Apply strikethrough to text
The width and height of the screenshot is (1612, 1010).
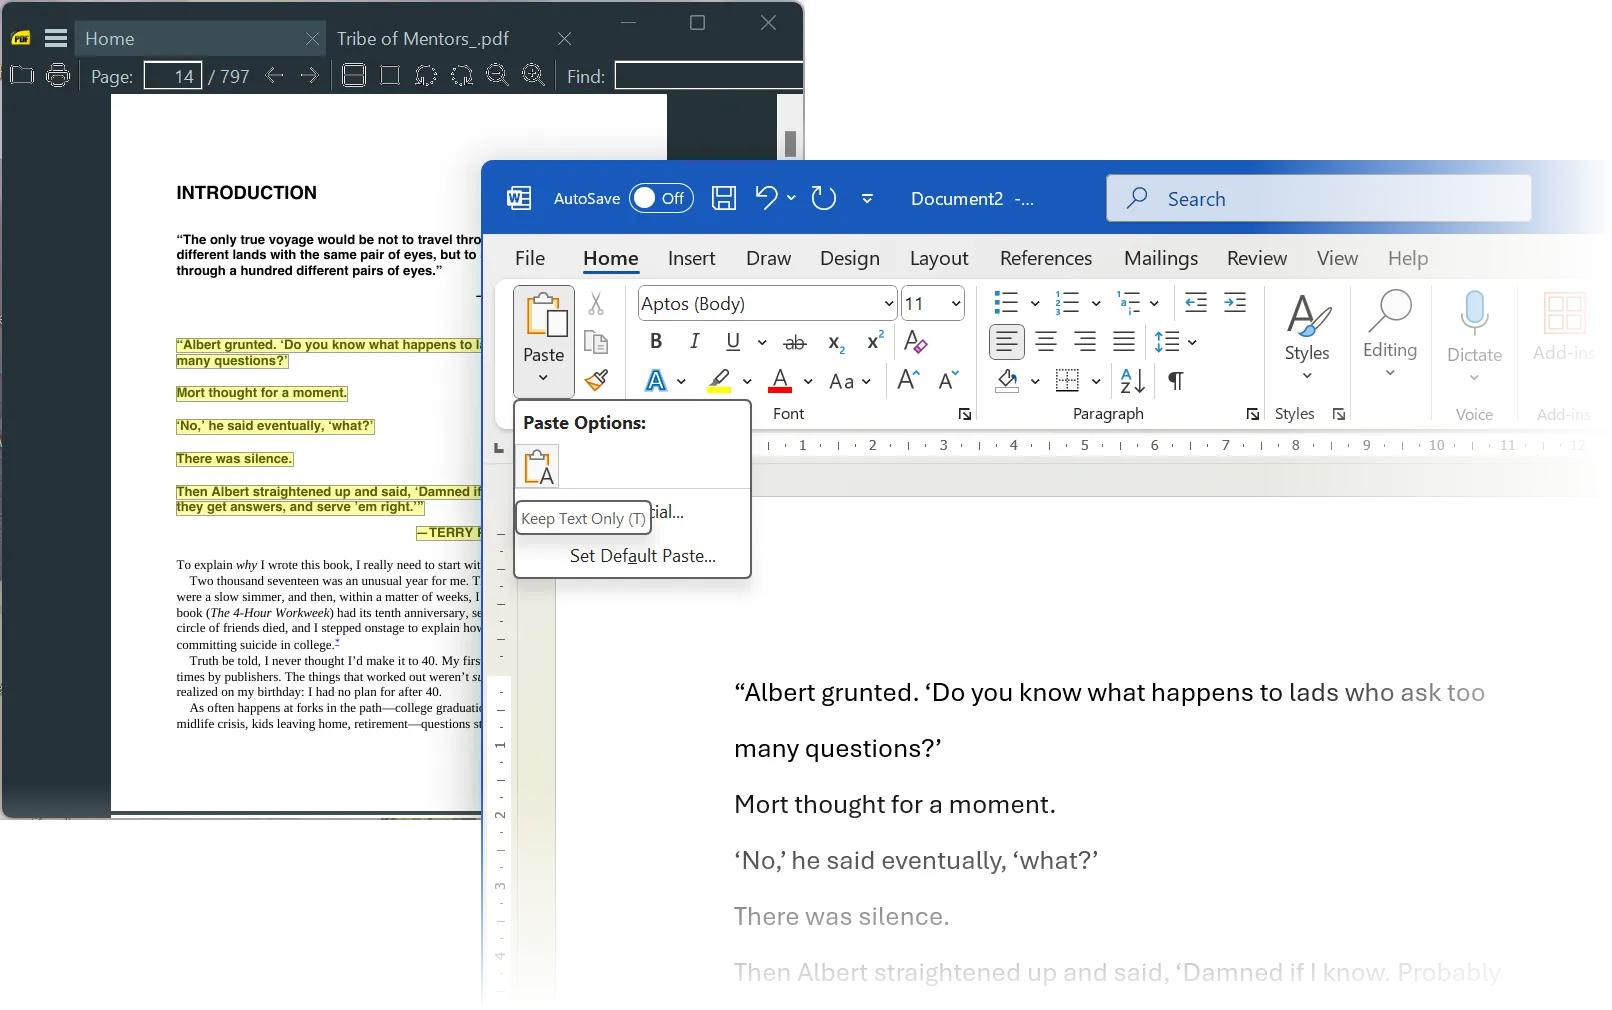(794, 342)
